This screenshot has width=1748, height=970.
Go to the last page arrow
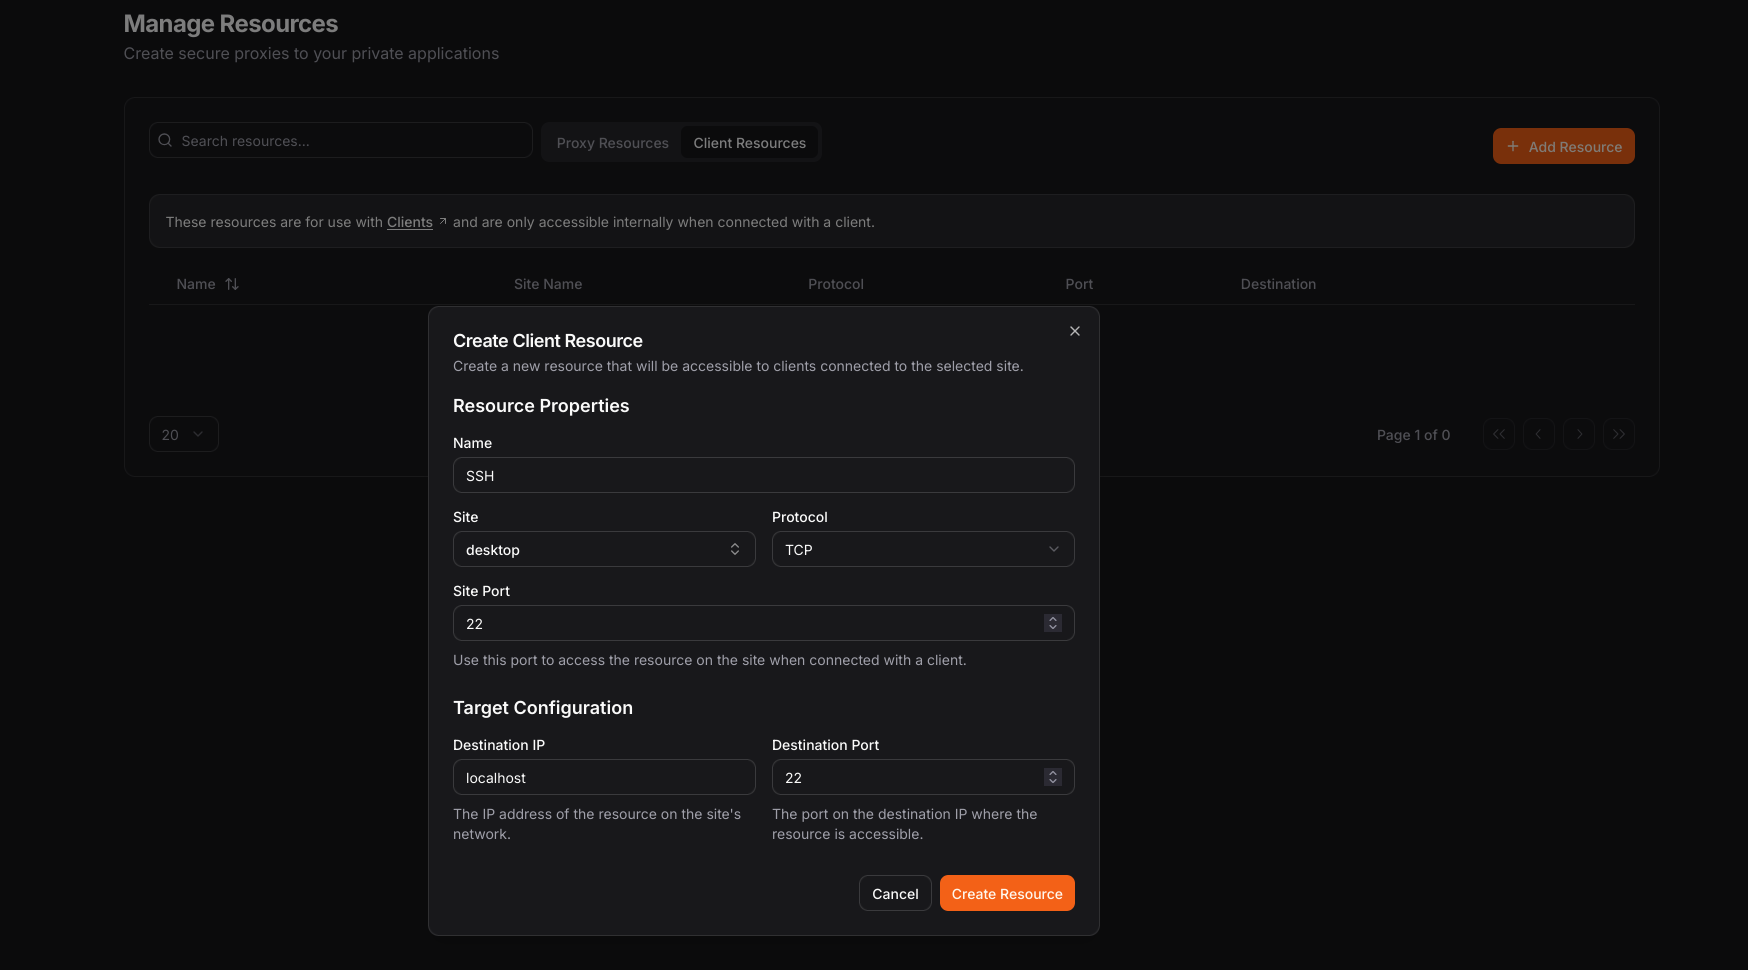click(x=1618, y=434)
